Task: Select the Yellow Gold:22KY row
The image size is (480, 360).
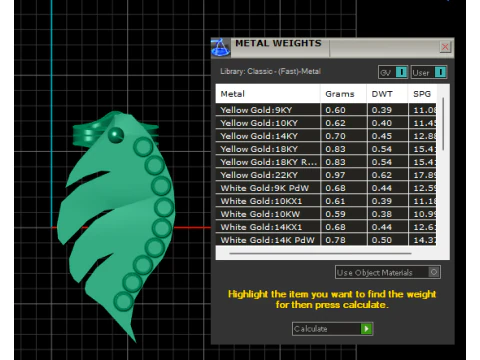Action: pyautogui.click(x=326, y=175)
